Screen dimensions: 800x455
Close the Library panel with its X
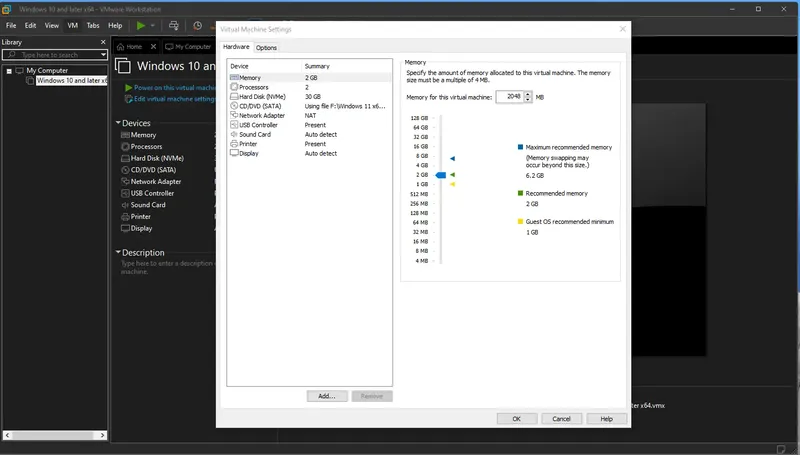[103, 42]
